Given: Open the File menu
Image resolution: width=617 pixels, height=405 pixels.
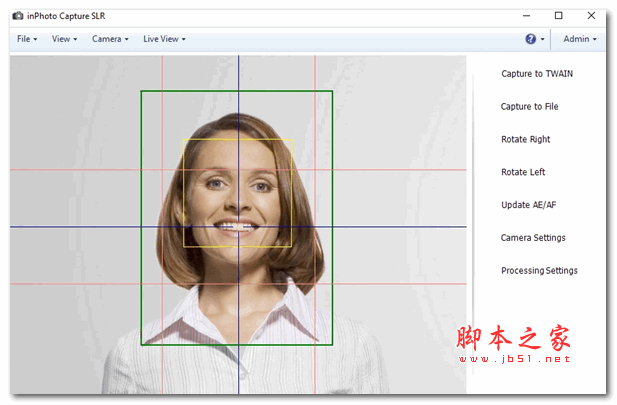Looking at the screenshot, I should click(x=27, y=39).
